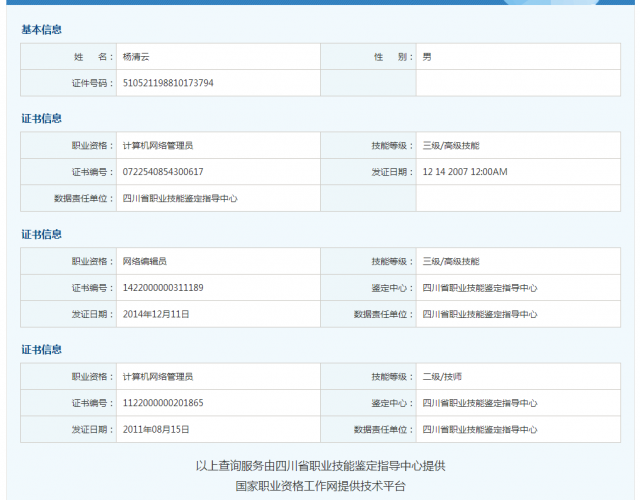
Task: Click issue date 2014年12月11日
Action: [156, 314]
